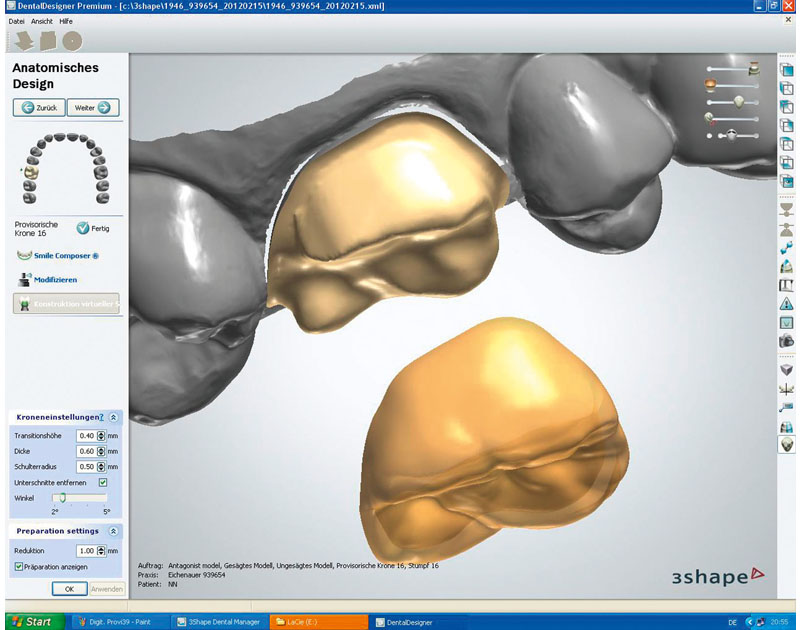Click the Transitionshöhe spinner arrows

tap(101, 436)
